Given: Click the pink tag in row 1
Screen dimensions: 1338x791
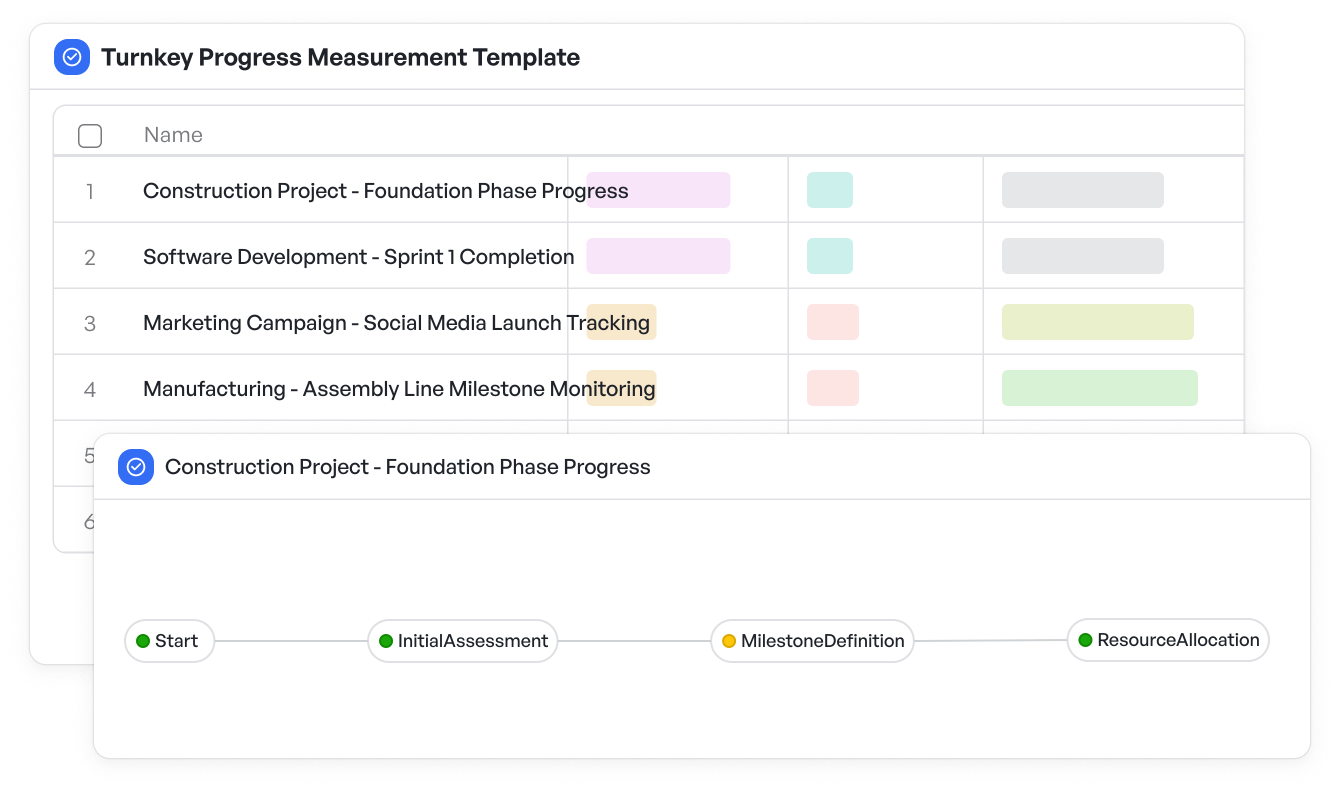Looking at the screenshot, I should point(658,190).
